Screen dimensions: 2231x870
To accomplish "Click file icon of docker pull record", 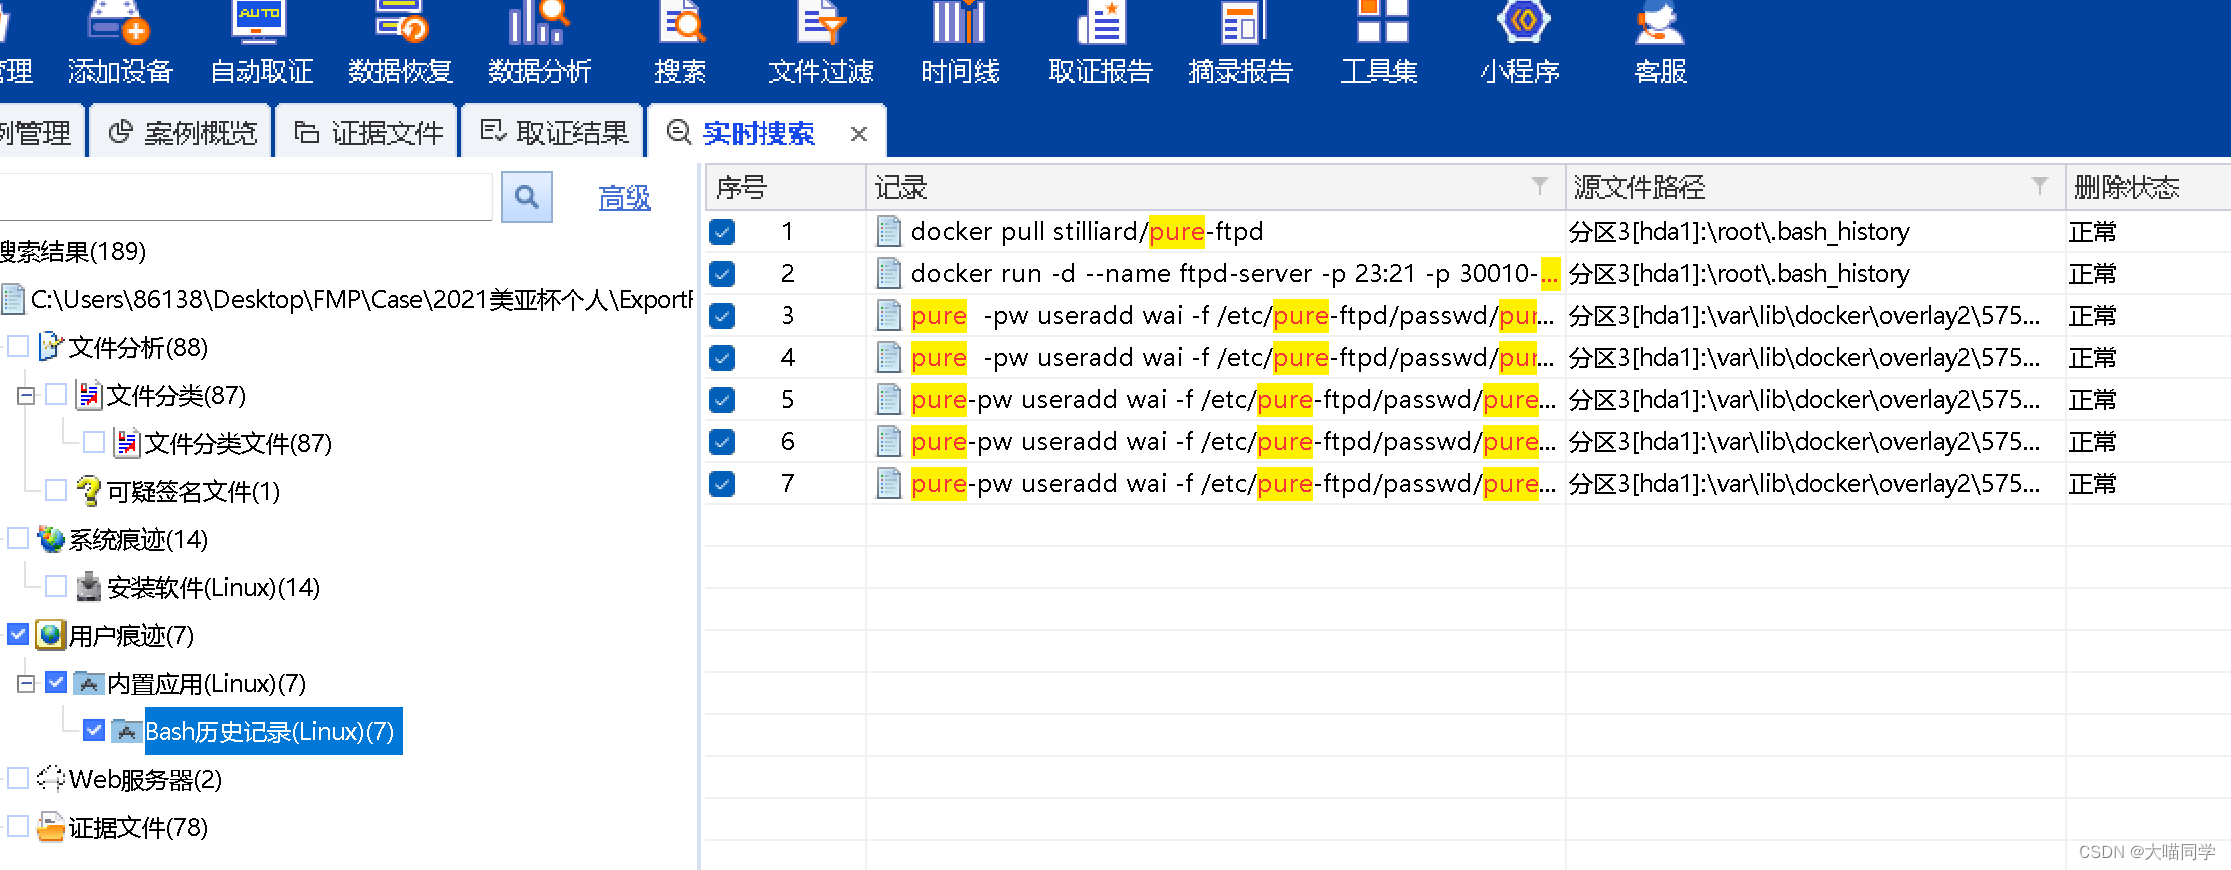I will tap(889, 232).
